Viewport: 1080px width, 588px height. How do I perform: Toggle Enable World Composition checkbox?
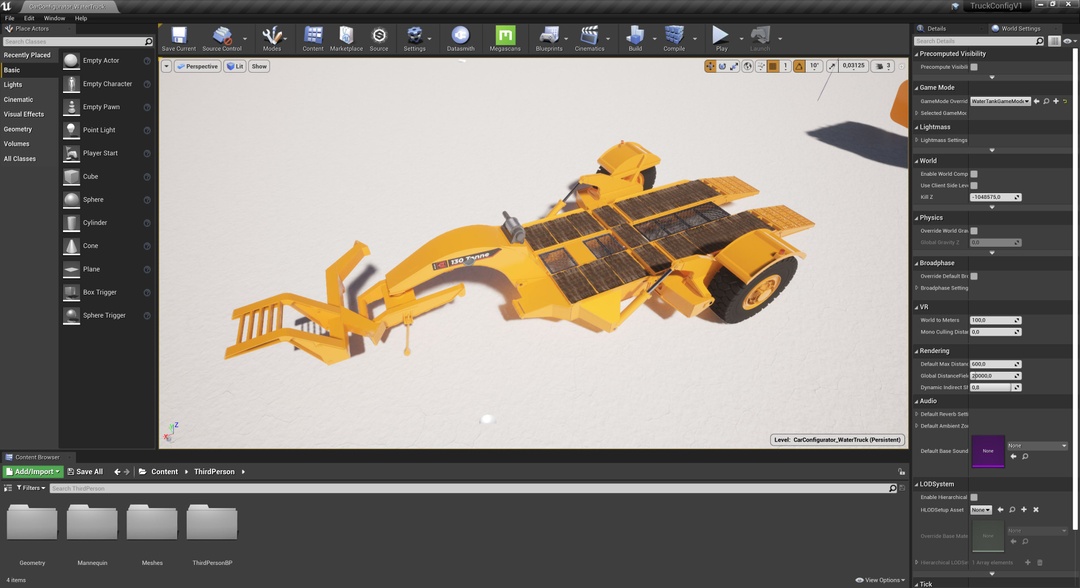tap(974, 174)
